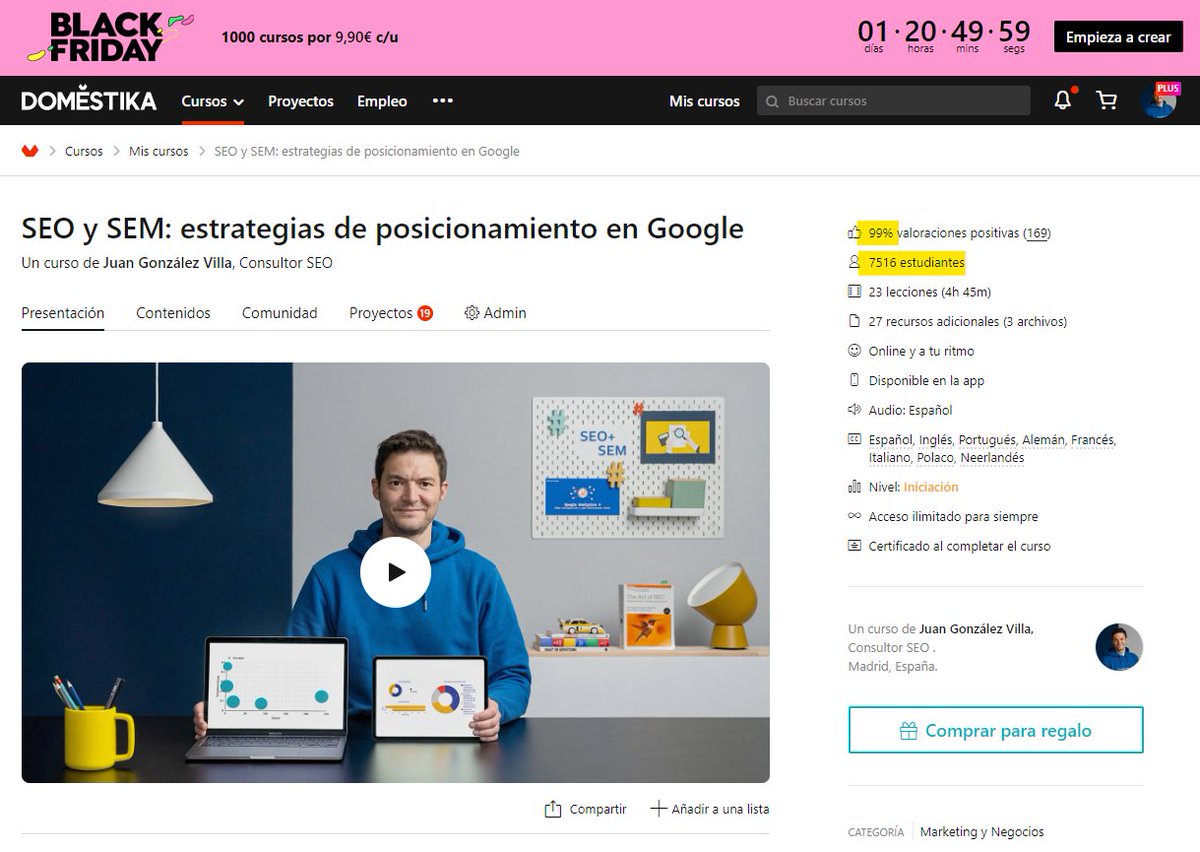Click the thumbs-up ratings icon

[x=854, y=233]
